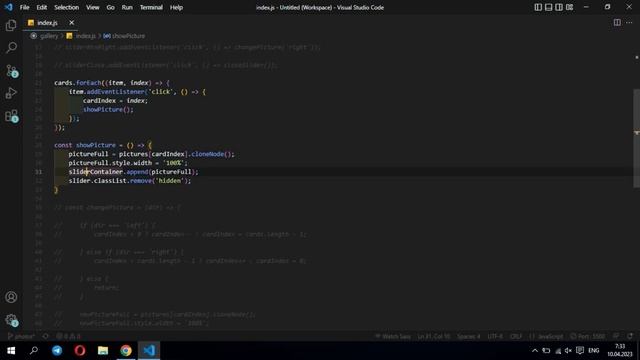Open Google Chrome from the taskbar
Viewport: 640px width, 360px height.
tap(126, 351)
